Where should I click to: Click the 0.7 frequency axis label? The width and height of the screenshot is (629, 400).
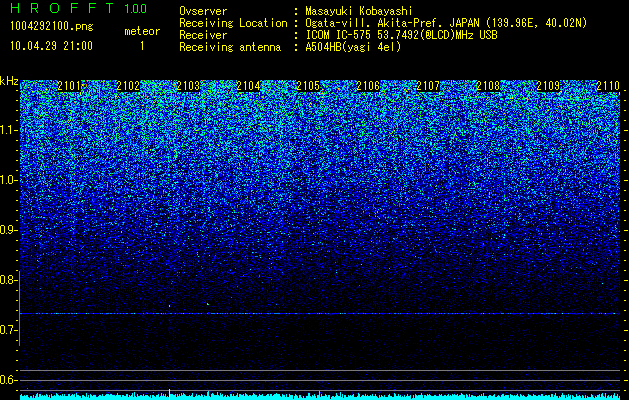point(8,330)
